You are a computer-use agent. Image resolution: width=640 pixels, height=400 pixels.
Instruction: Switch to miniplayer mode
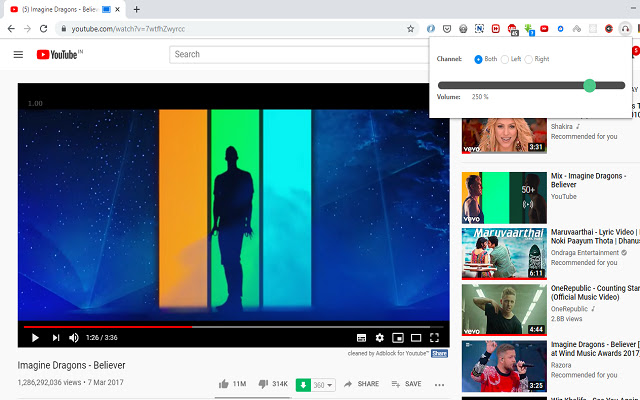click(398, 338)
